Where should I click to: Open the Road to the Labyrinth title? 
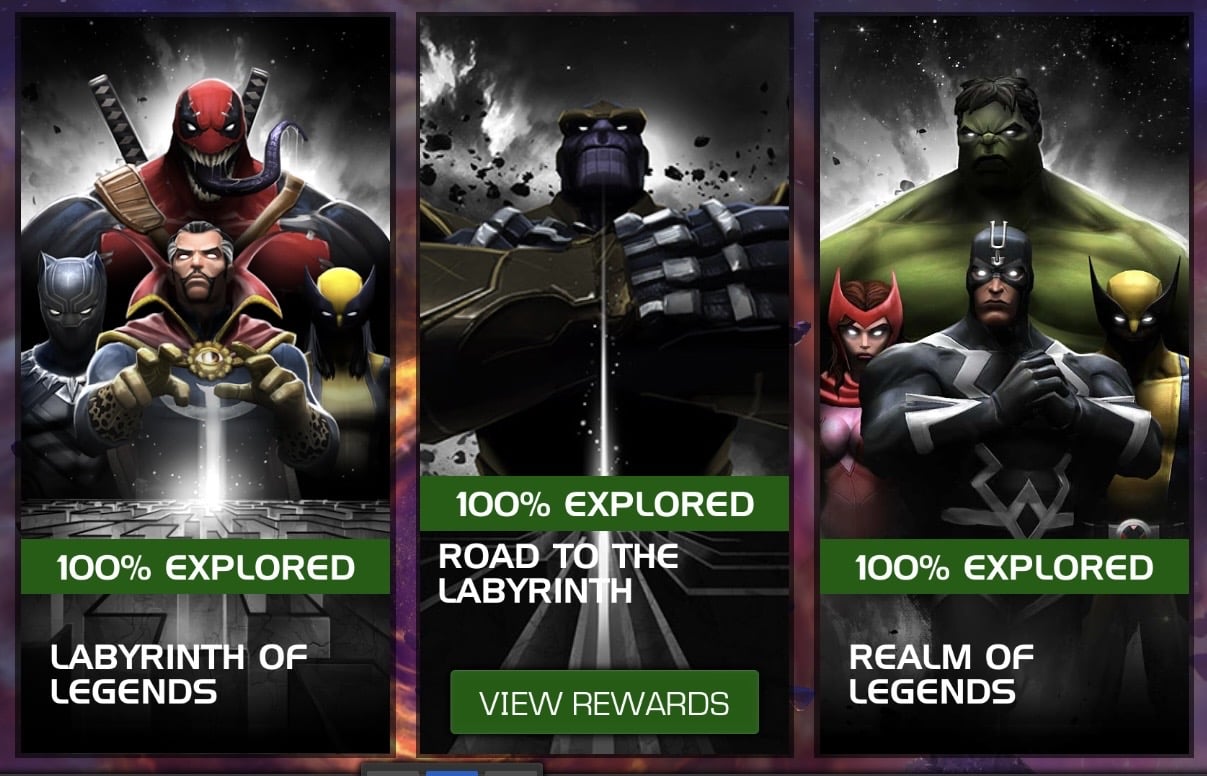point(559,573)
